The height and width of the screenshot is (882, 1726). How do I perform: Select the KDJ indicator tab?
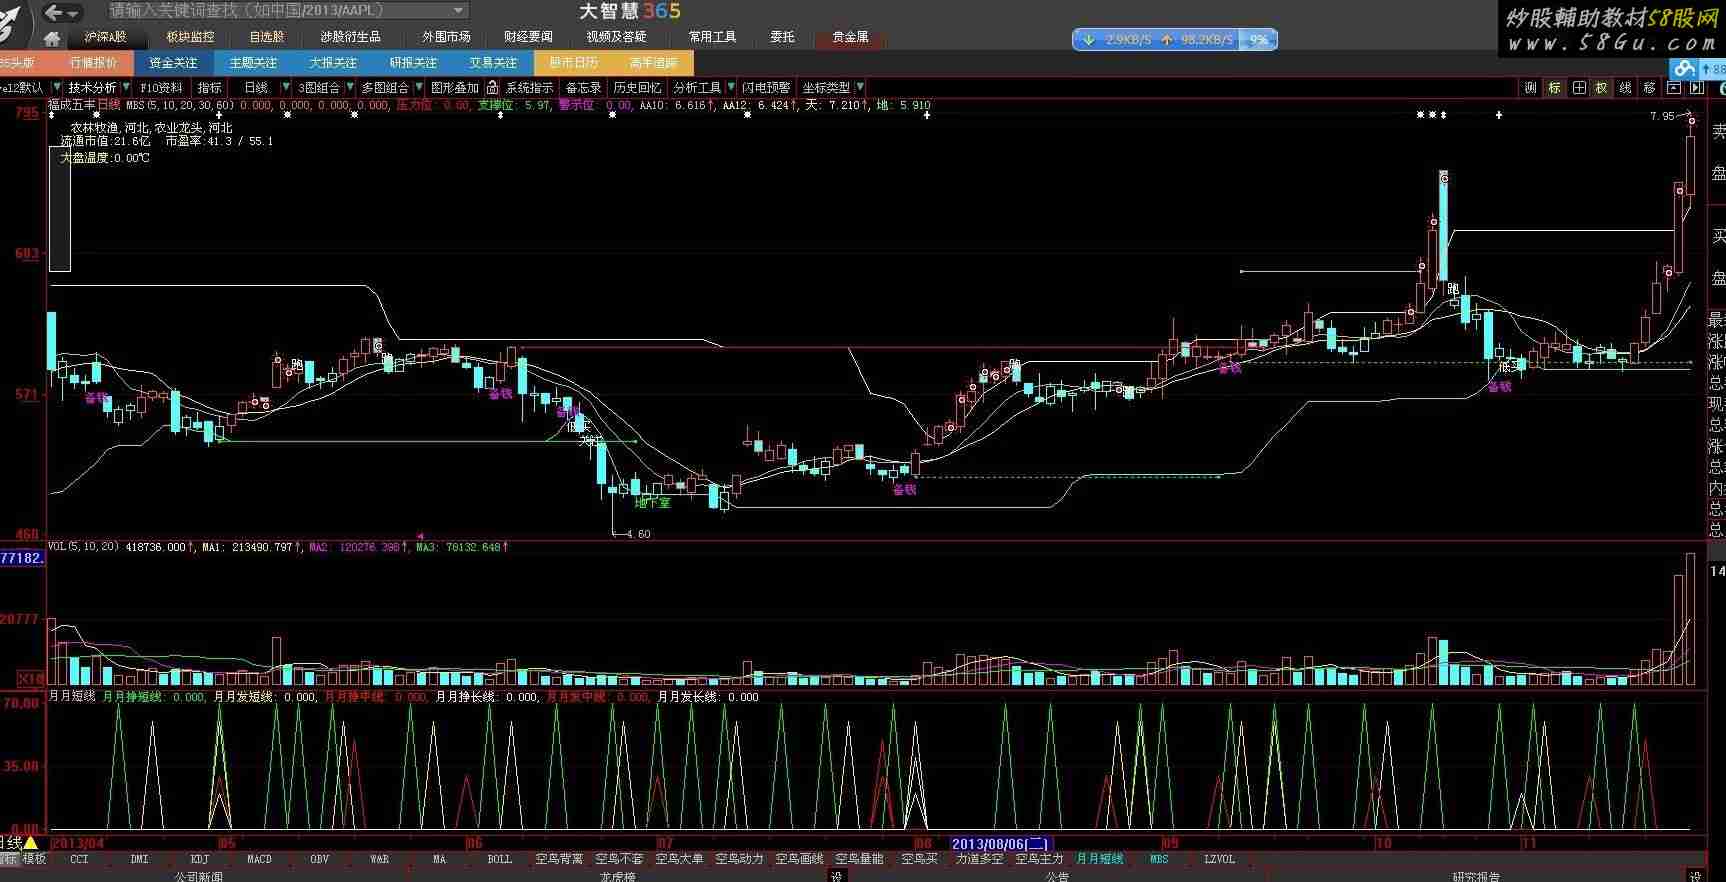(200, 859)
